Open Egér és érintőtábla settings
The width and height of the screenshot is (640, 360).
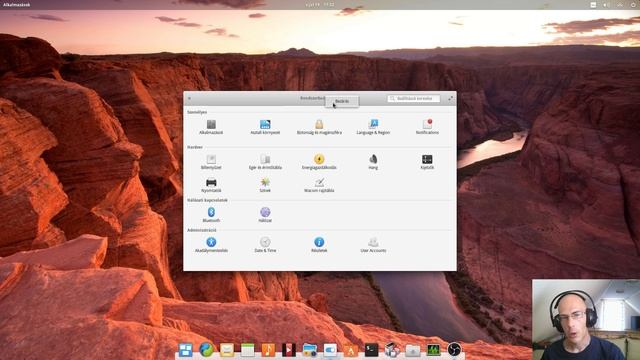pyautogui.click(x=265, y=162)
